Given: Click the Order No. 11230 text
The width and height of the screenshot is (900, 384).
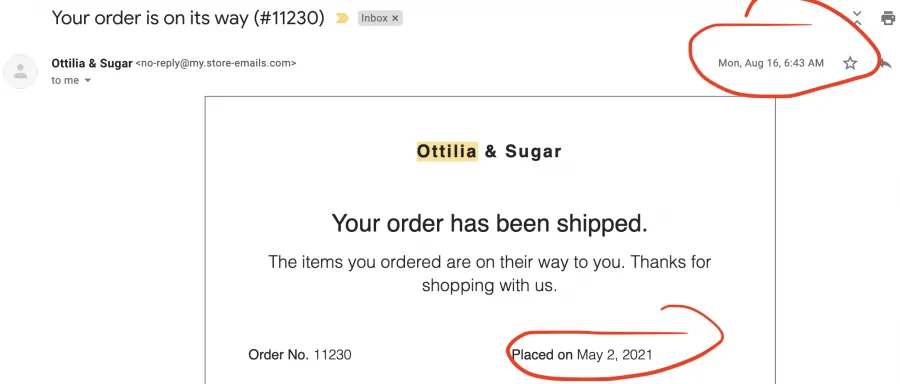Looking at the screenshot, I should [300, 355].
